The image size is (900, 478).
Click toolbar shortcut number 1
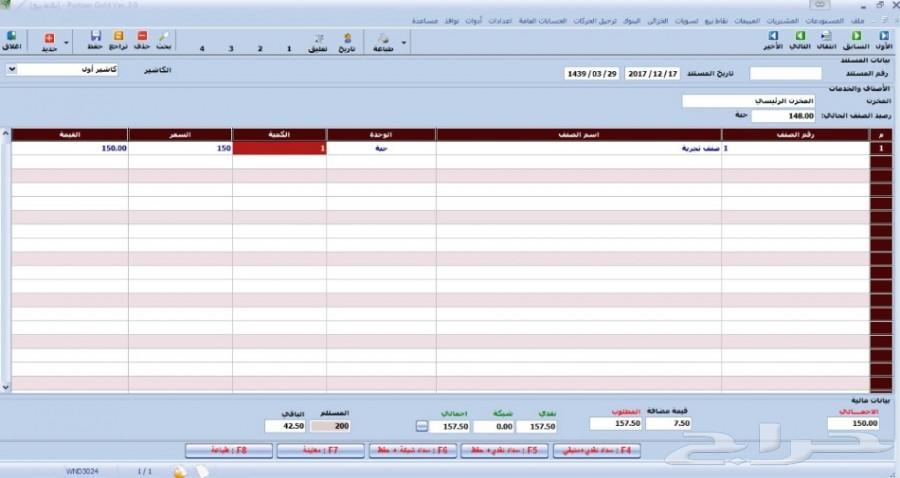(289, 49)
